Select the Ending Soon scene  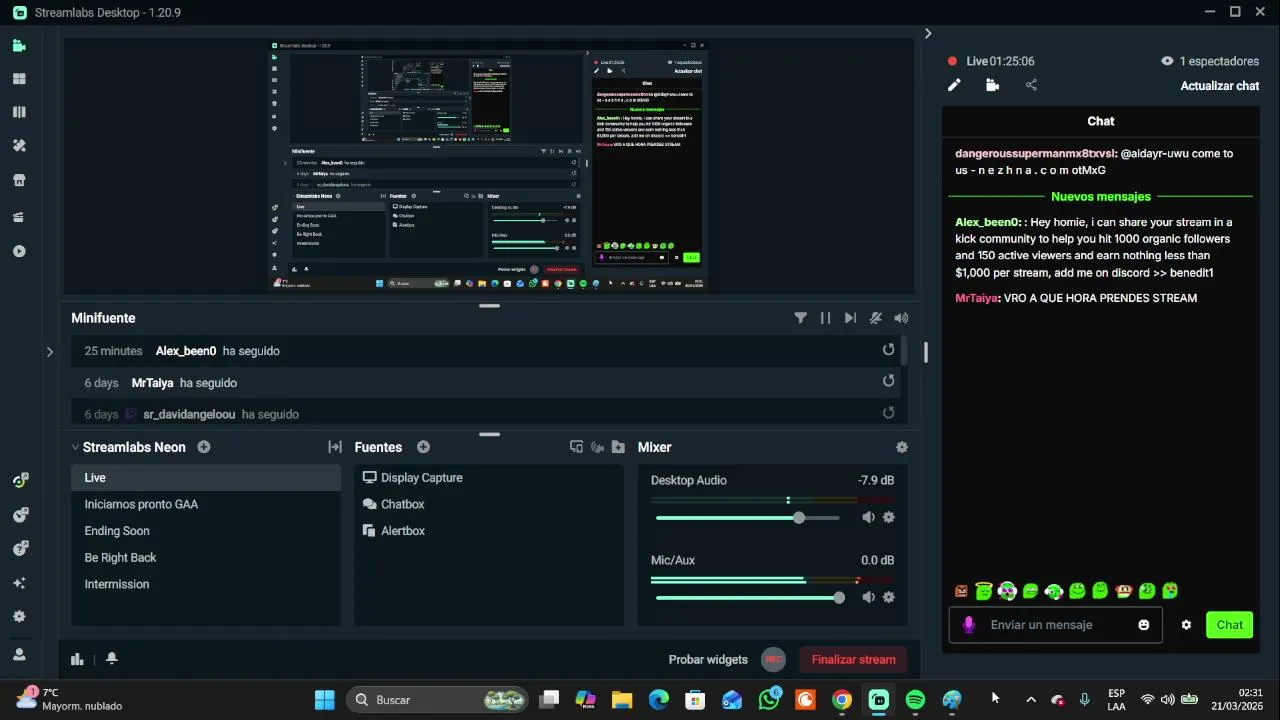[x=206, y=531]
